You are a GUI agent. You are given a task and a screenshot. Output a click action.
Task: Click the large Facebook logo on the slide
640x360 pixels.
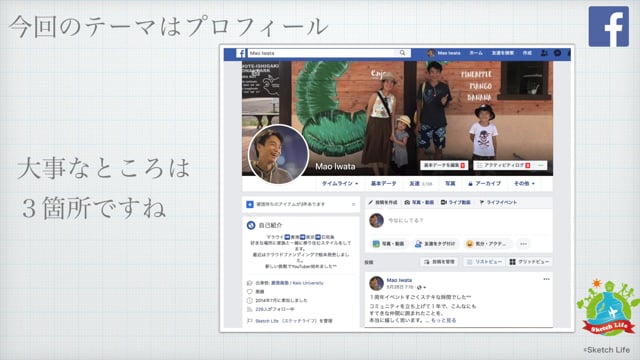click(x=609, y=27)
